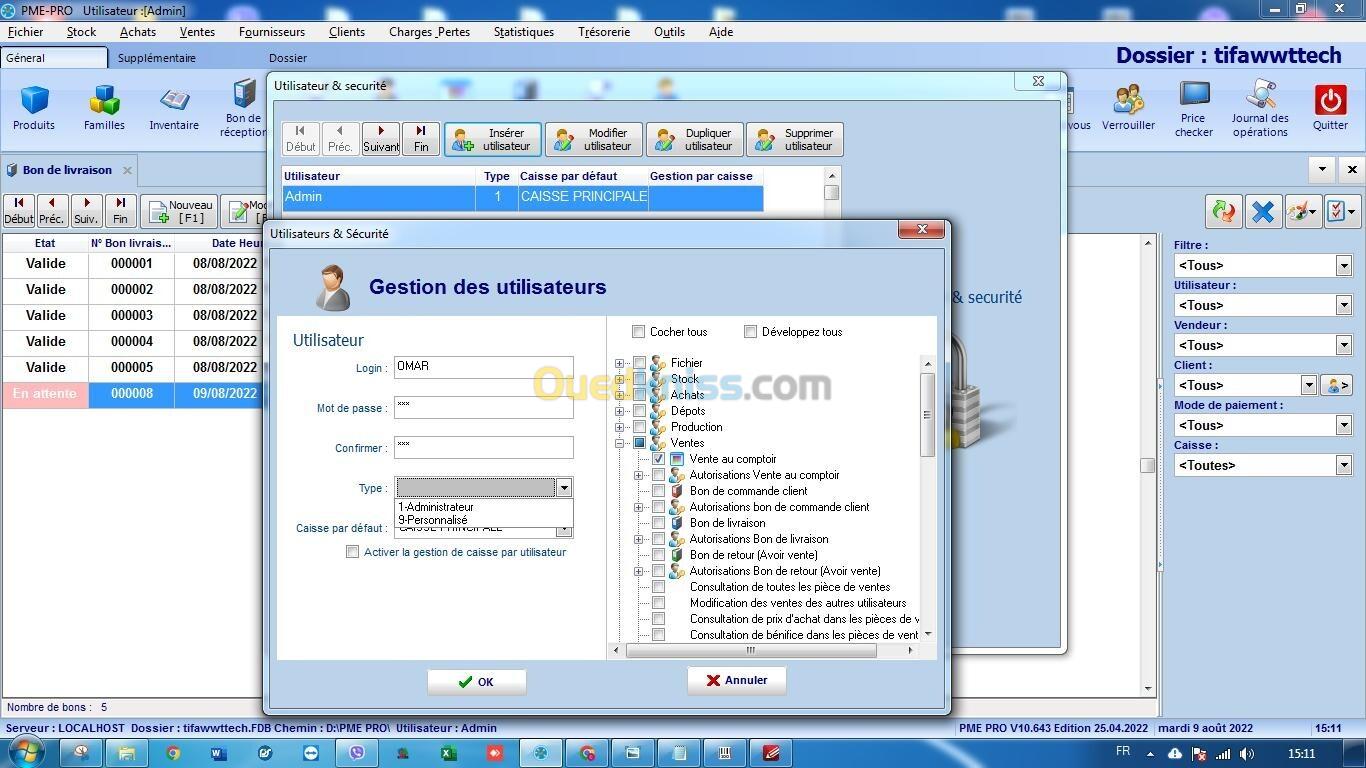Screen dimensions: 1366x768
Task: Open the Price checker tool
Action: pyautogui.click(x=1193, y=108)
